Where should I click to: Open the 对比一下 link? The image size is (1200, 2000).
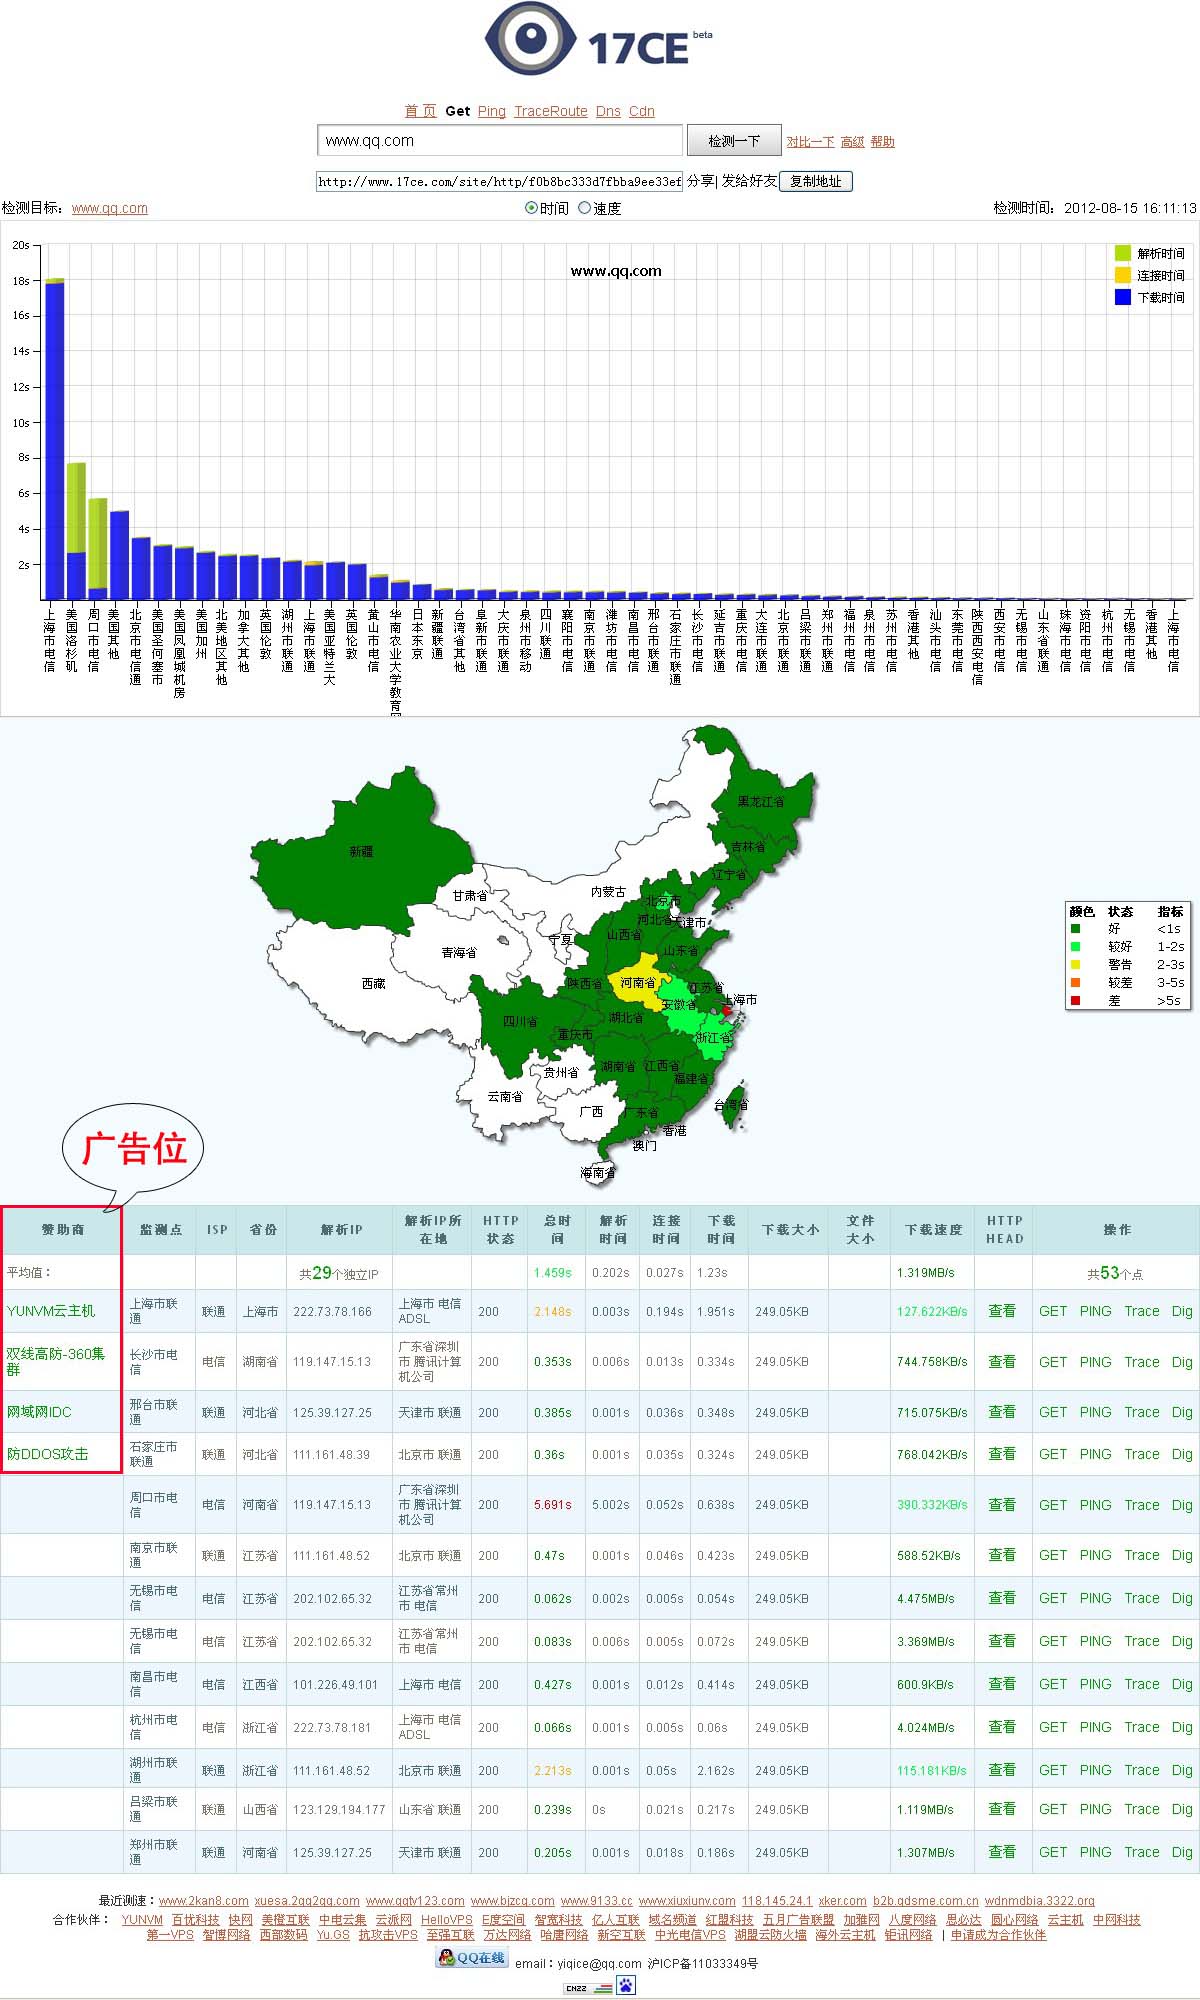click(810, 142)
